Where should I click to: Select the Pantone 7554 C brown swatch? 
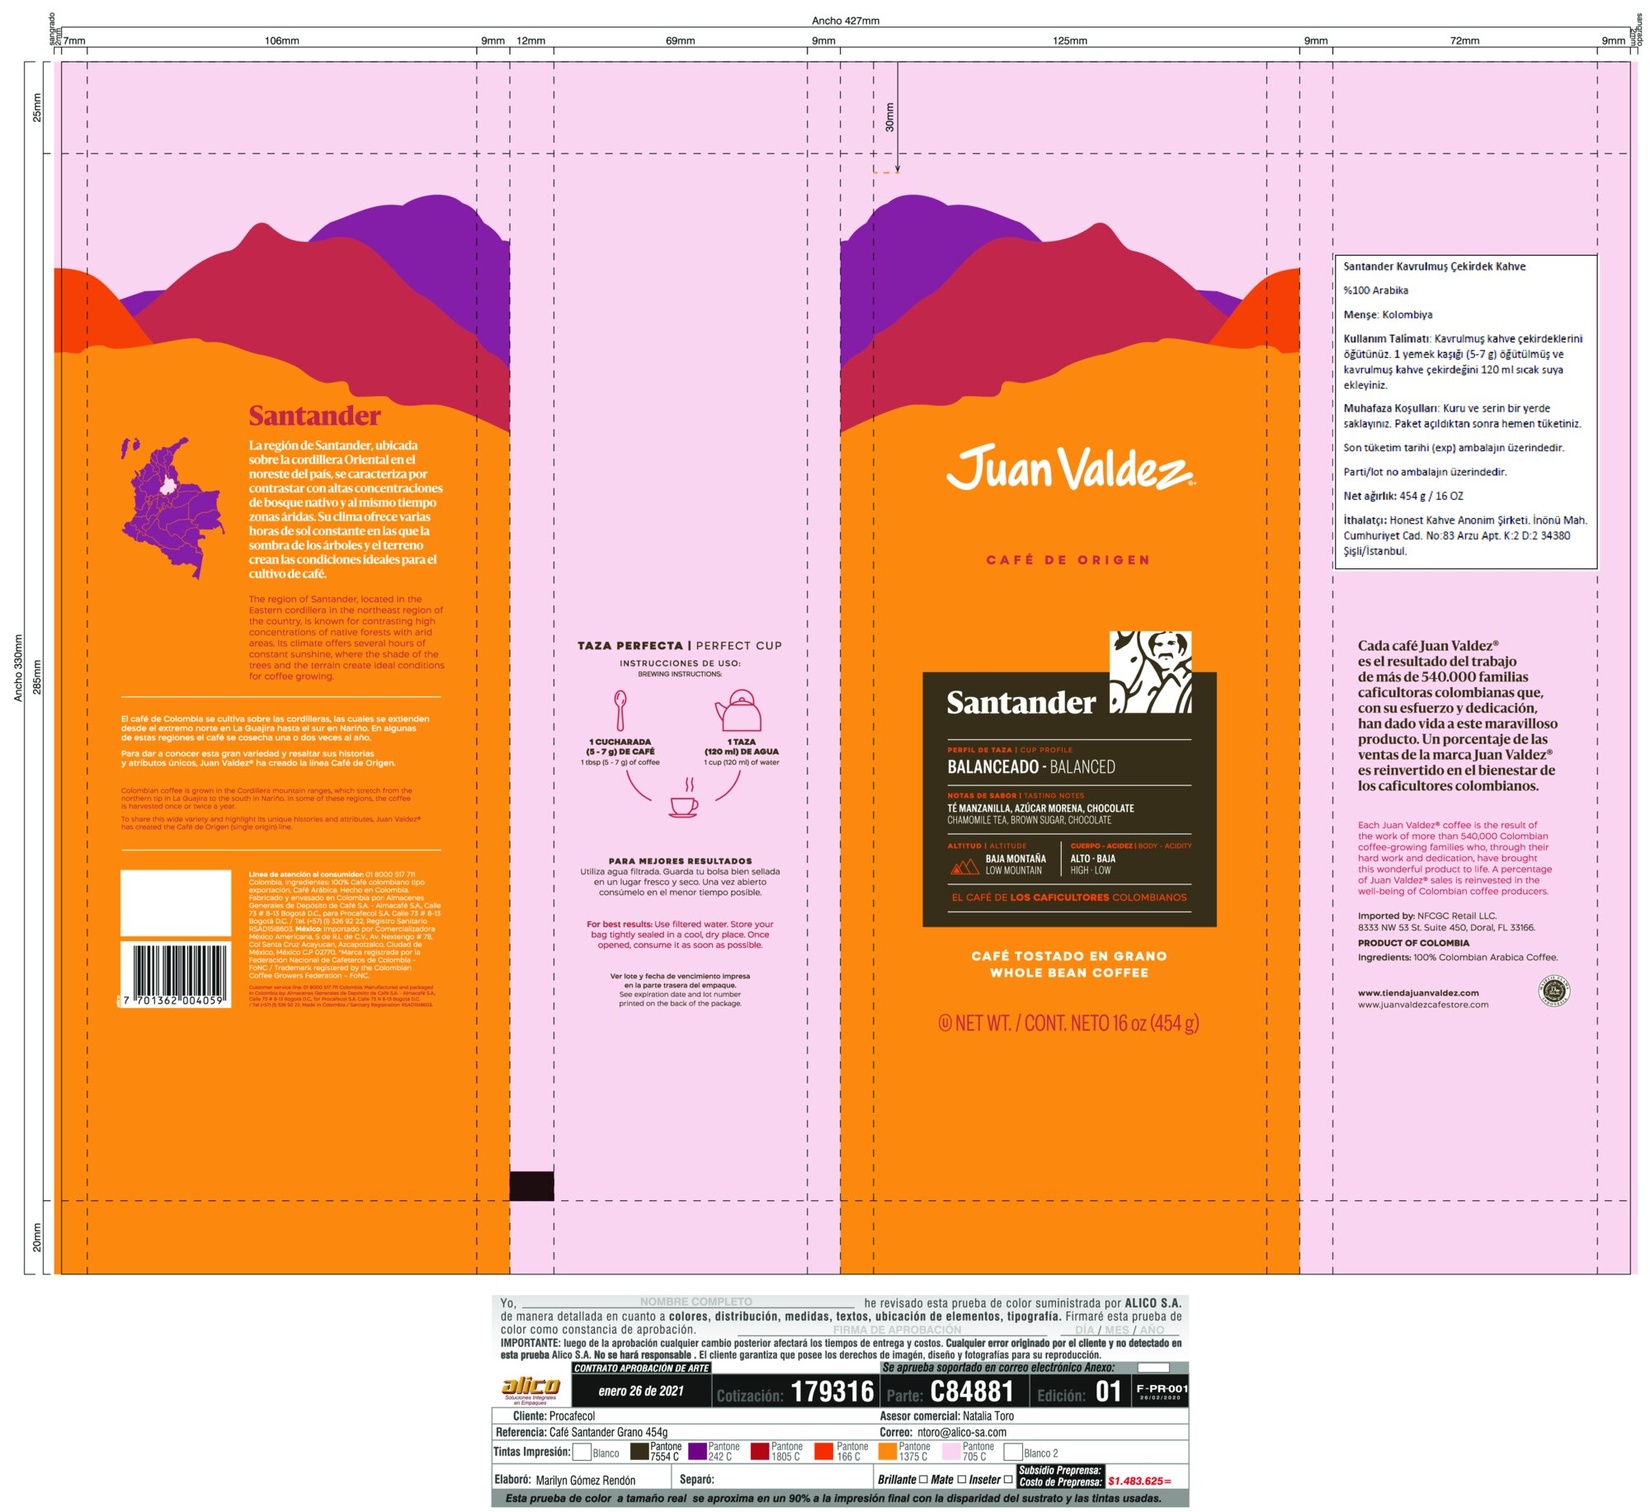click(x=640, y=1452)
